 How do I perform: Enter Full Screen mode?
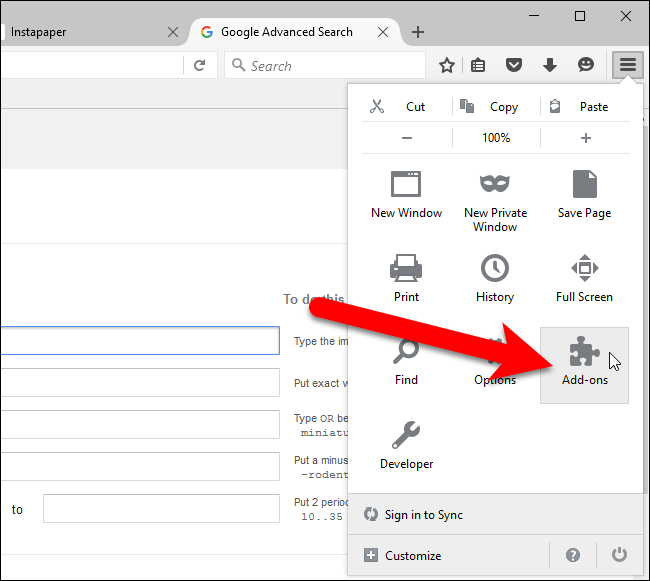point(584,278)
